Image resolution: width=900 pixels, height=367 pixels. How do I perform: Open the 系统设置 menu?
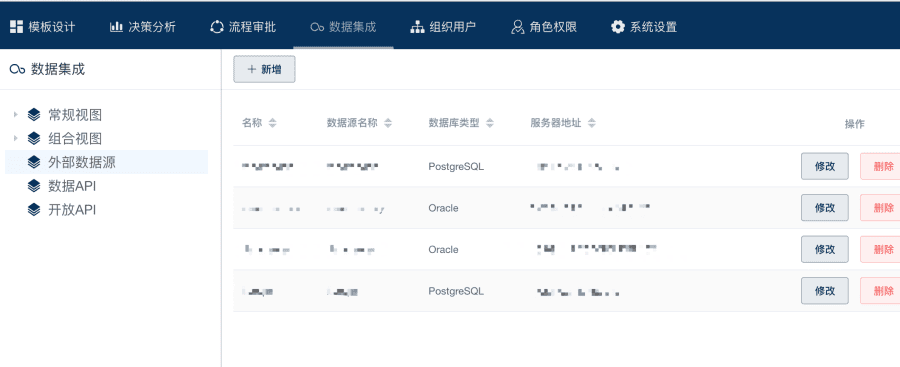pos(644,27)
